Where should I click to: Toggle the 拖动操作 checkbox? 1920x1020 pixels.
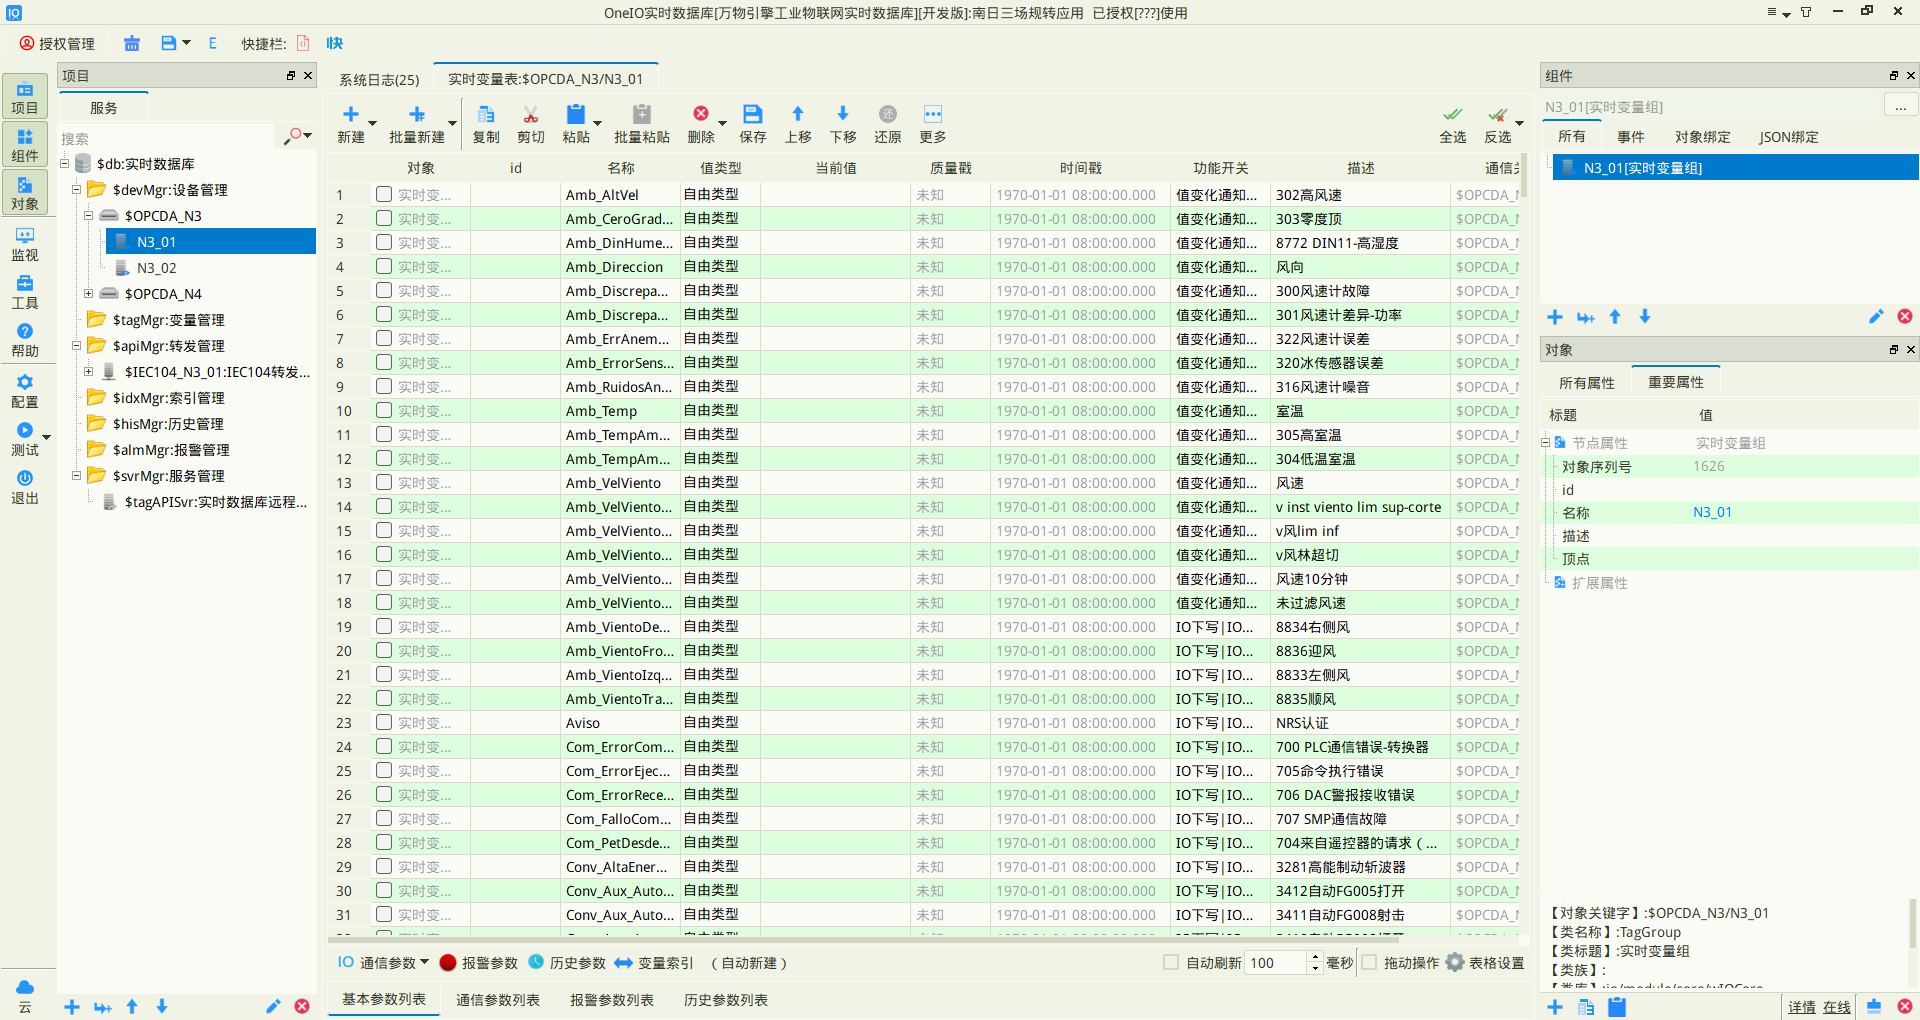pyautogui.click(x=1369, y=962)
